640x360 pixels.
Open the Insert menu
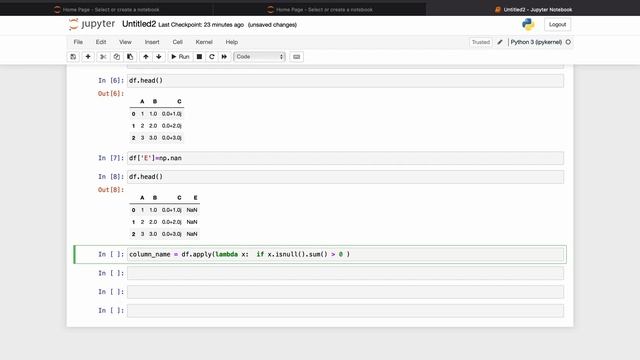click(x=152, y=42)
